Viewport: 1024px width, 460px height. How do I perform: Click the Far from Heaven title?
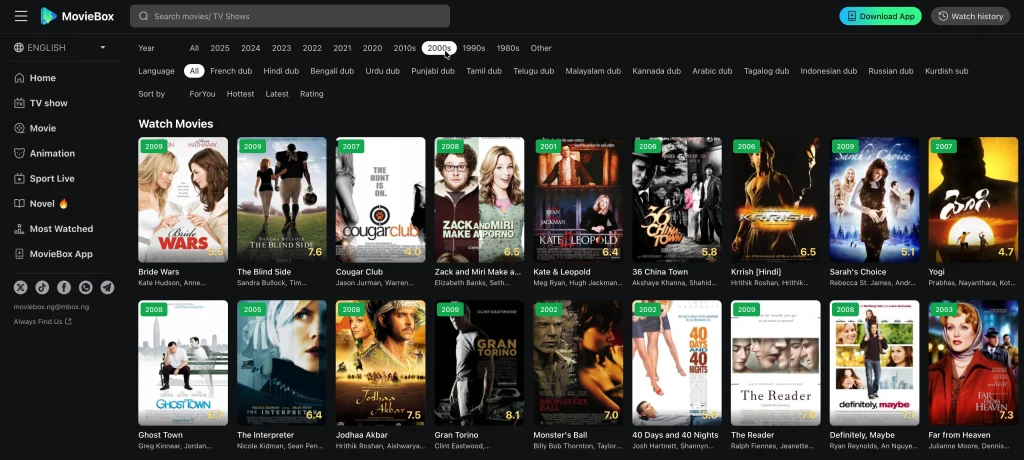pyautogui.click(x=959, y=435)
